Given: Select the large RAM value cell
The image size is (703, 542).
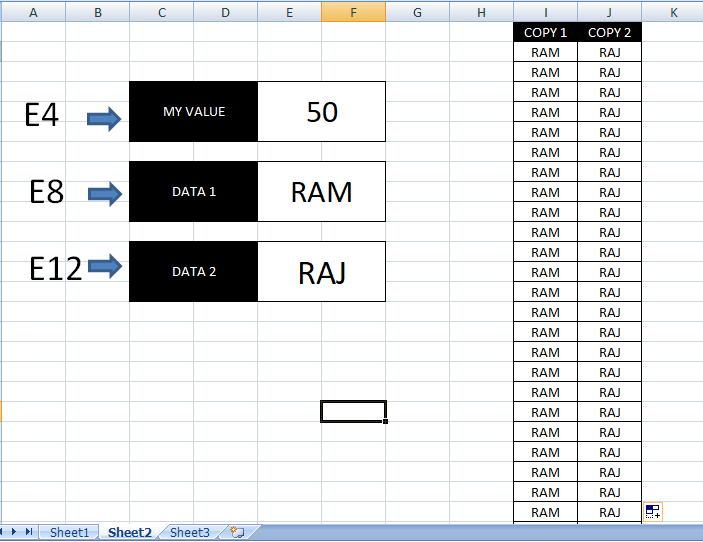Looking at the screenshot, I should [x=321, y=191].
